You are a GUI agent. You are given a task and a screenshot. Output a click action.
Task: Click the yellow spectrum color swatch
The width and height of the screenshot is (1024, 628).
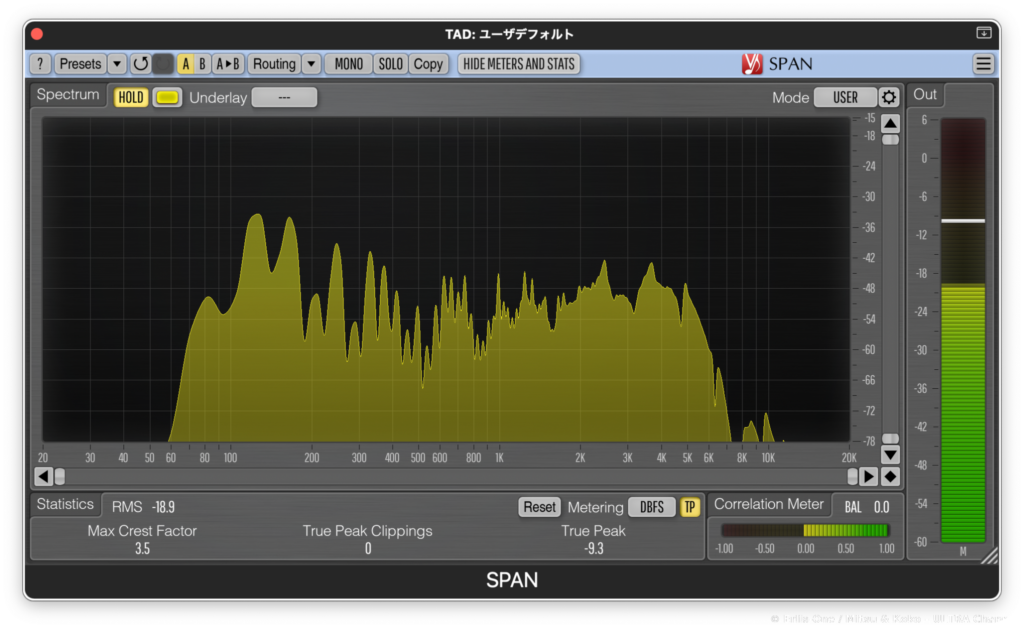click(x=167, y=97)
